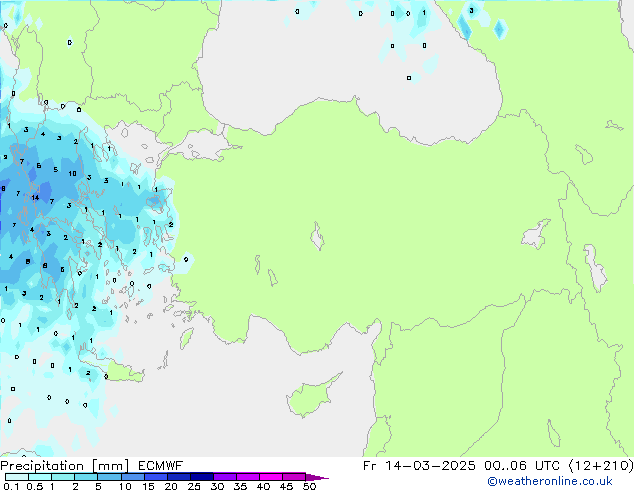Click the legend scale label '30'

coord(217,486)
